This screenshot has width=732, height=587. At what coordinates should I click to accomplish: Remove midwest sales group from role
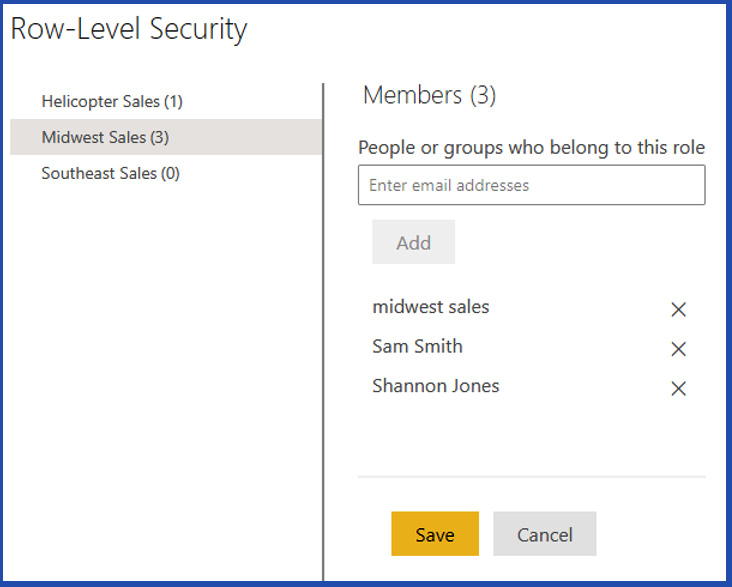pos(678,310)
